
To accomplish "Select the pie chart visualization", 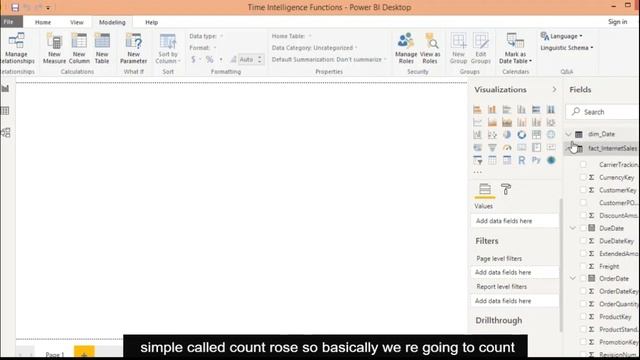I will point(507,135).
